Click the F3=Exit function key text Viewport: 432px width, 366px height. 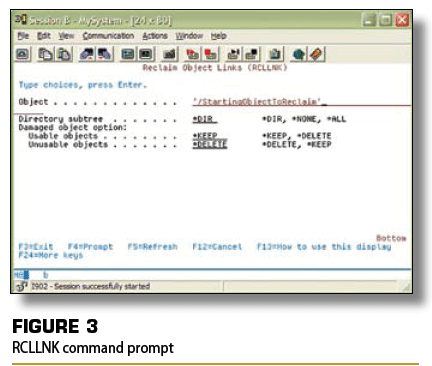click(36, 247)
